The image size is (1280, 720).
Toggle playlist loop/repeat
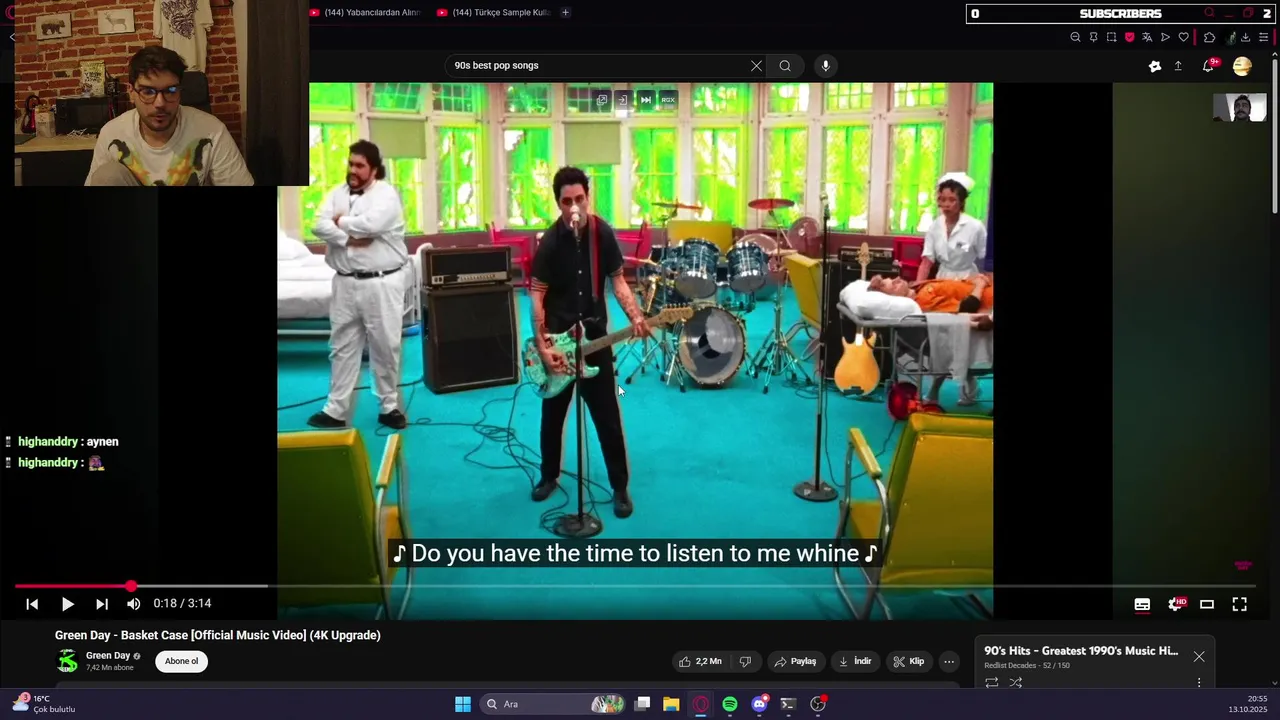tap(992, 683)
